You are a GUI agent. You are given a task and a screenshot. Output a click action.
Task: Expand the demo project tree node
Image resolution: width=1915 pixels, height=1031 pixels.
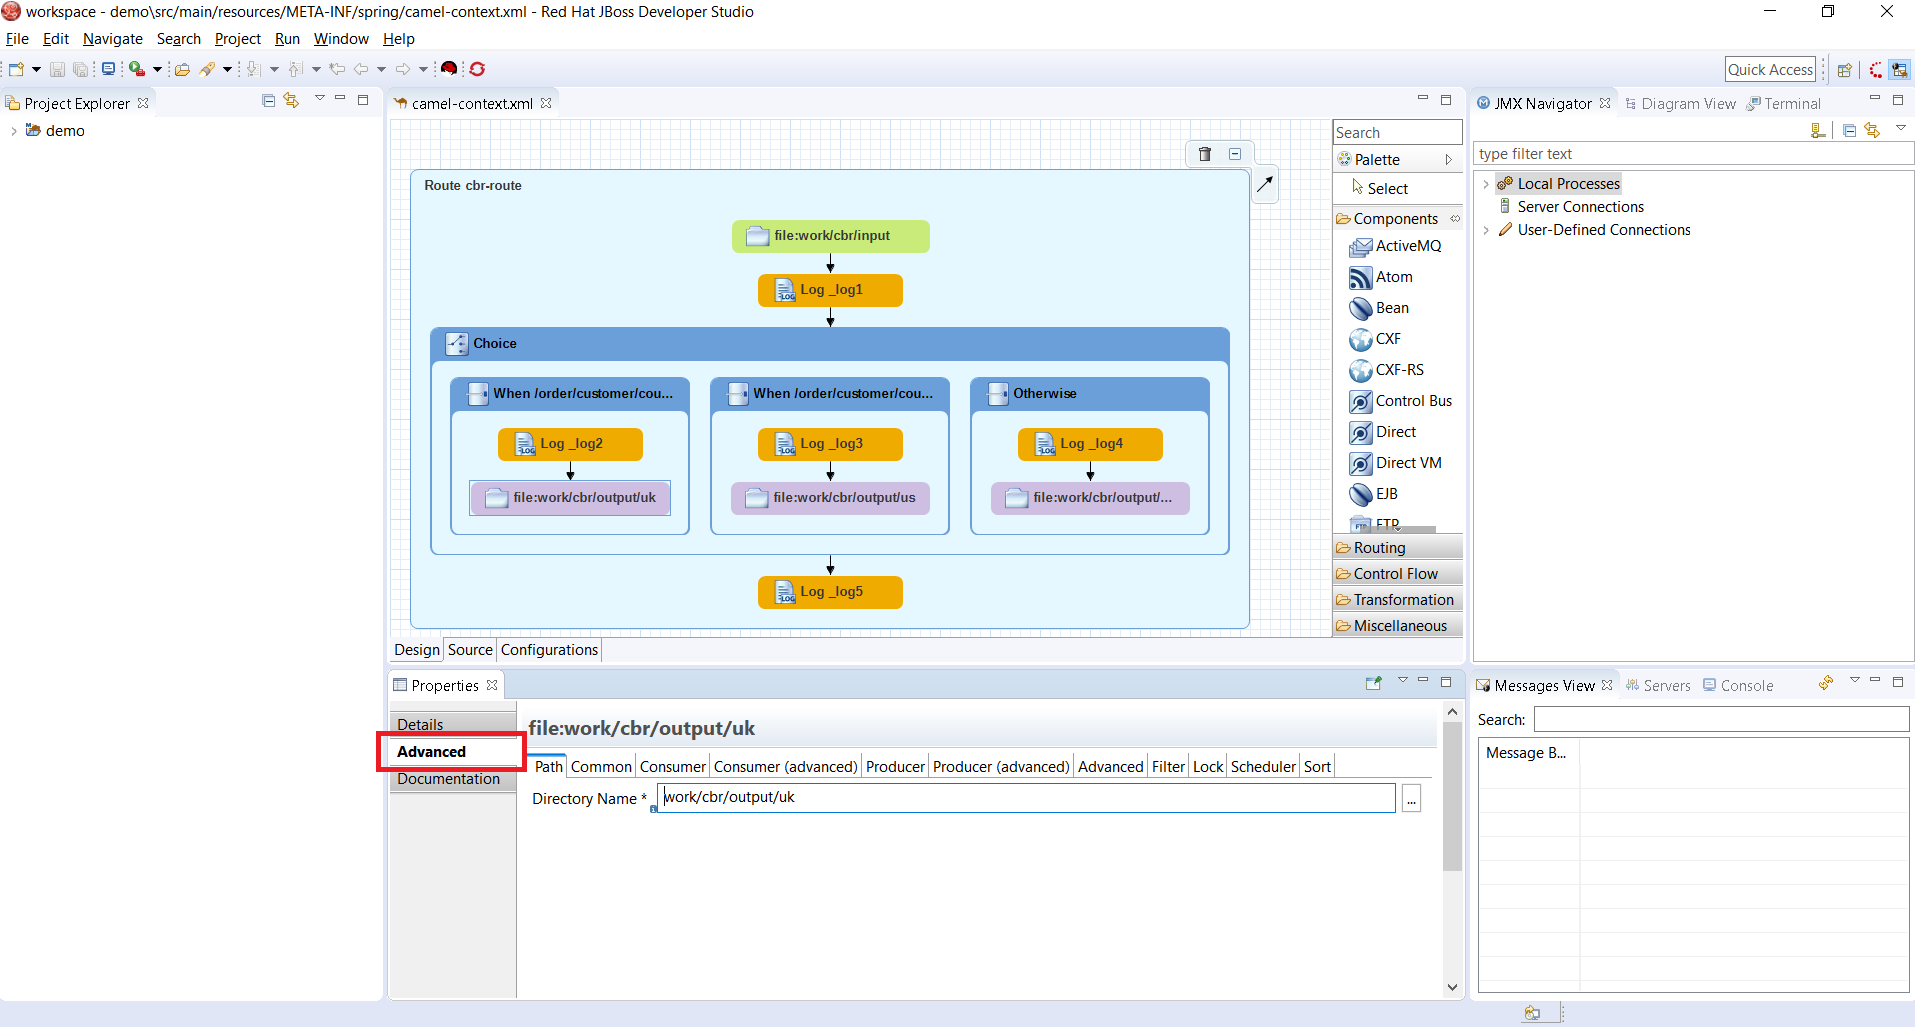pos(13,131)
